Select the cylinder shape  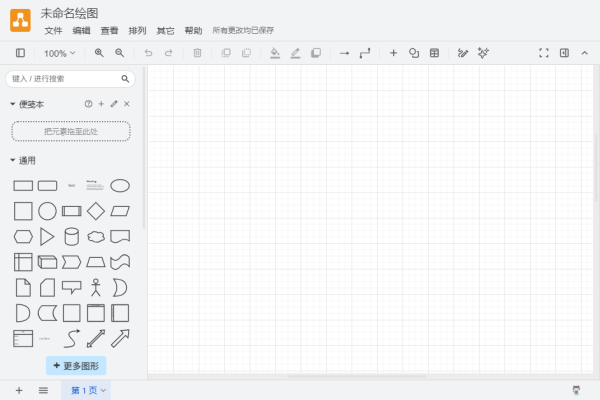[72, 237]
